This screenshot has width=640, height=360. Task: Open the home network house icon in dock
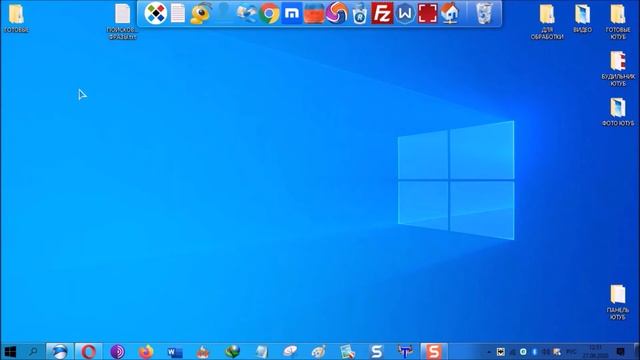tap(450, 13)
